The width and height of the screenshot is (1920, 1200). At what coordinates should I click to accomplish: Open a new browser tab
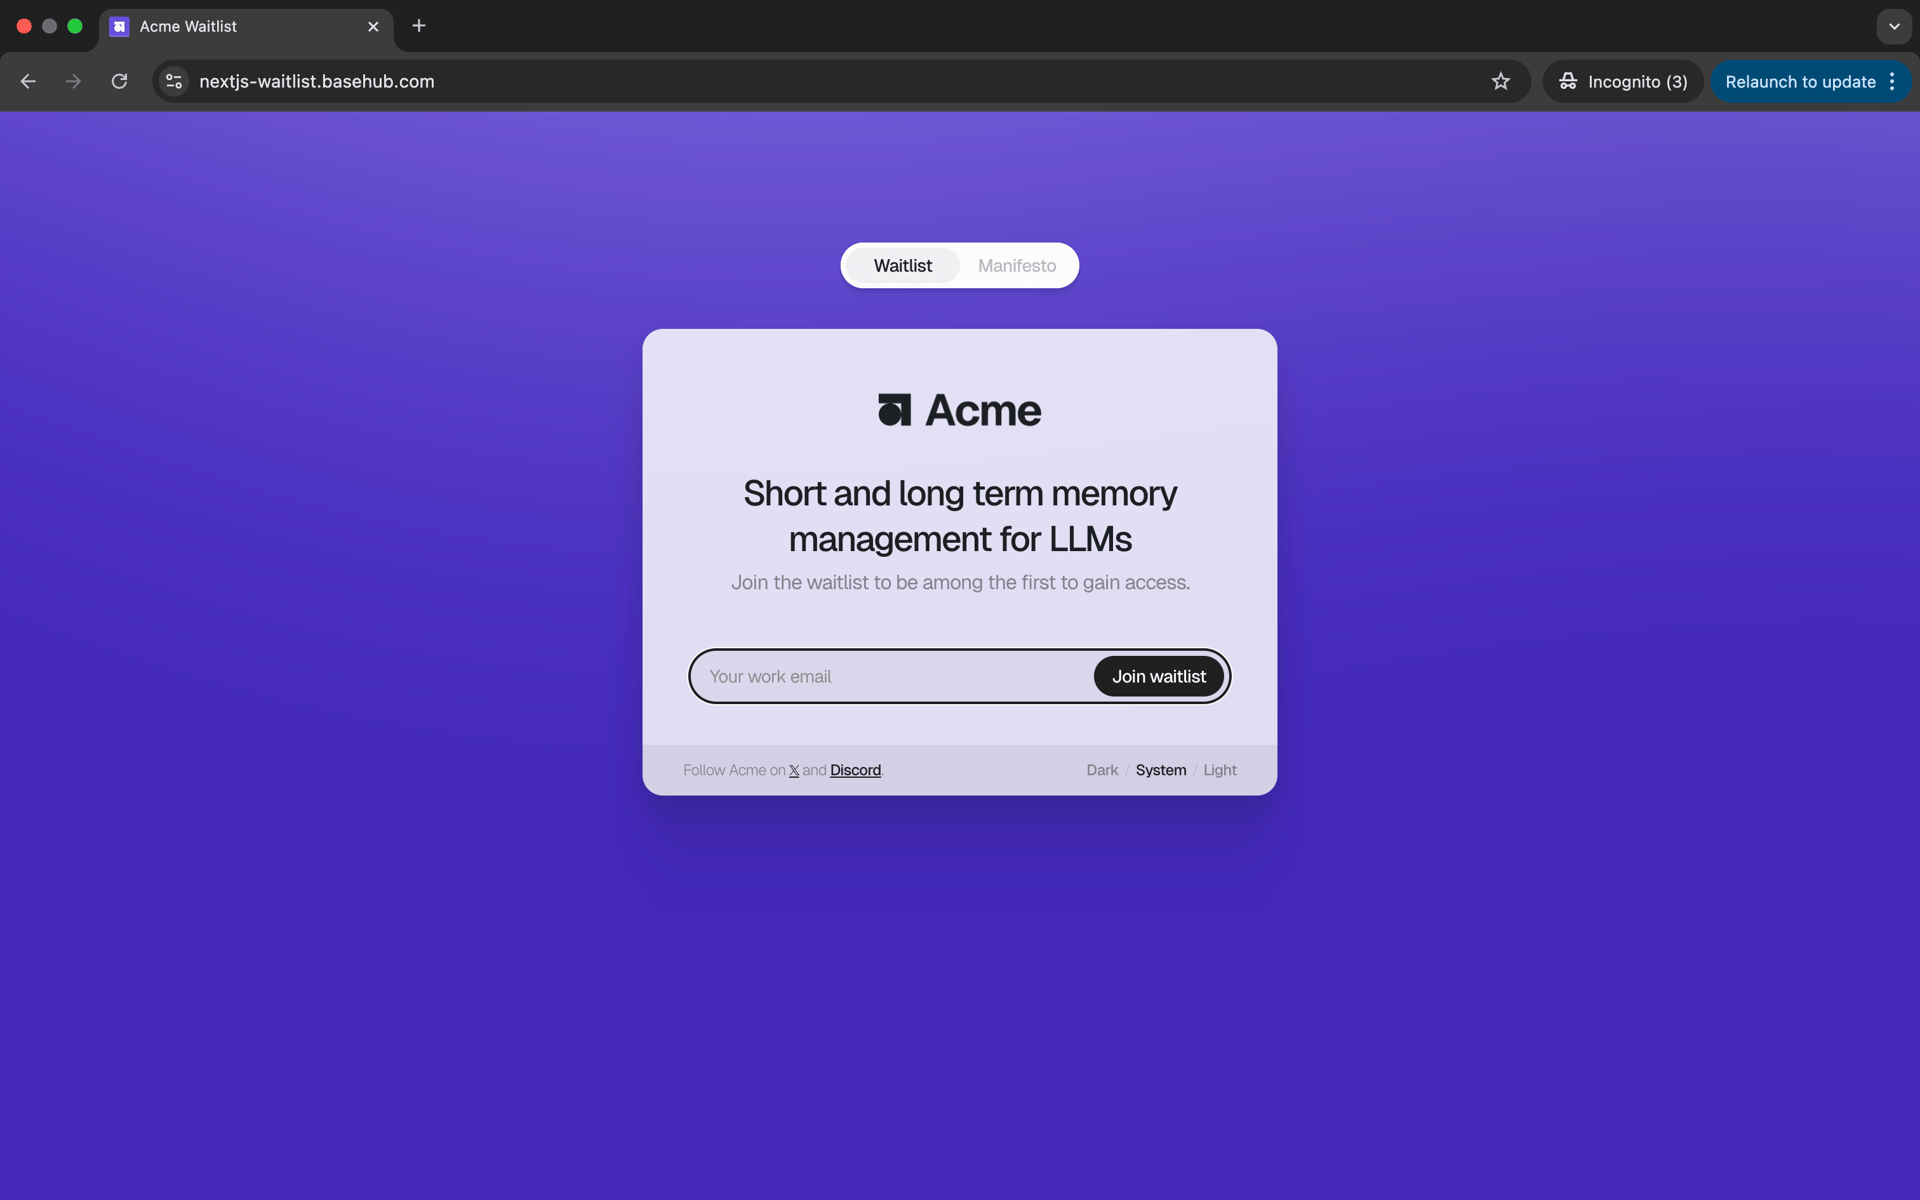click(x=419, y=26)
